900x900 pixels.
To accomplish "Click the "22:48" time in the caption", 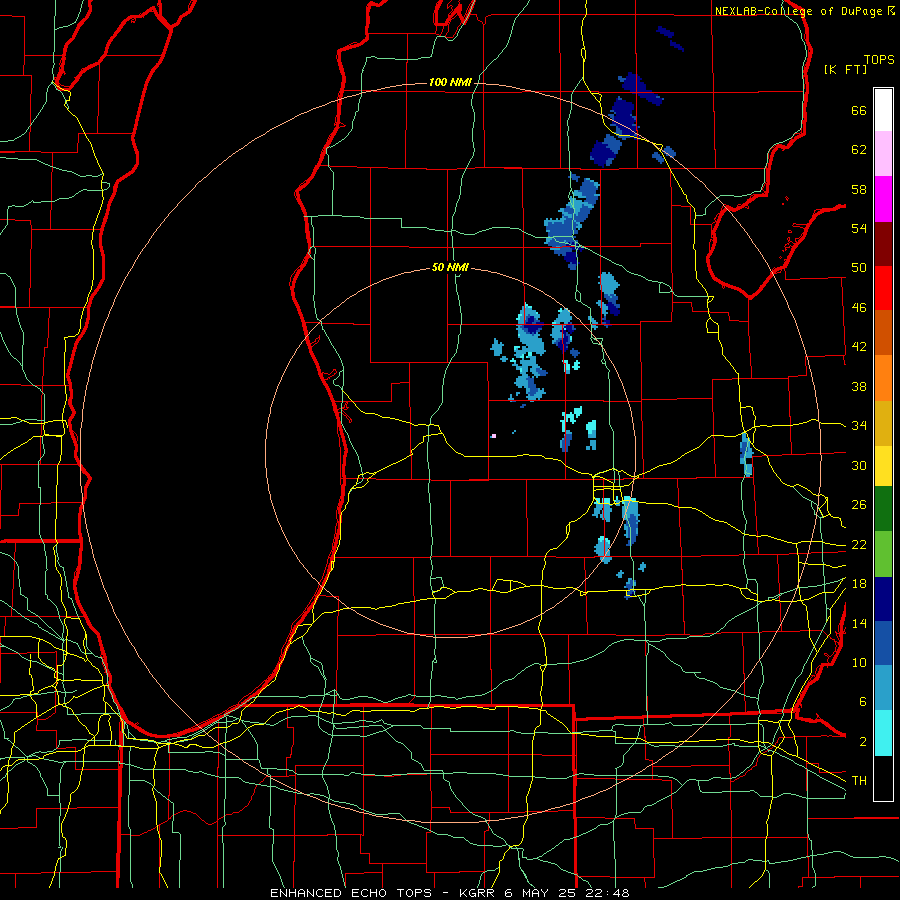I will (x=607, y=893).
